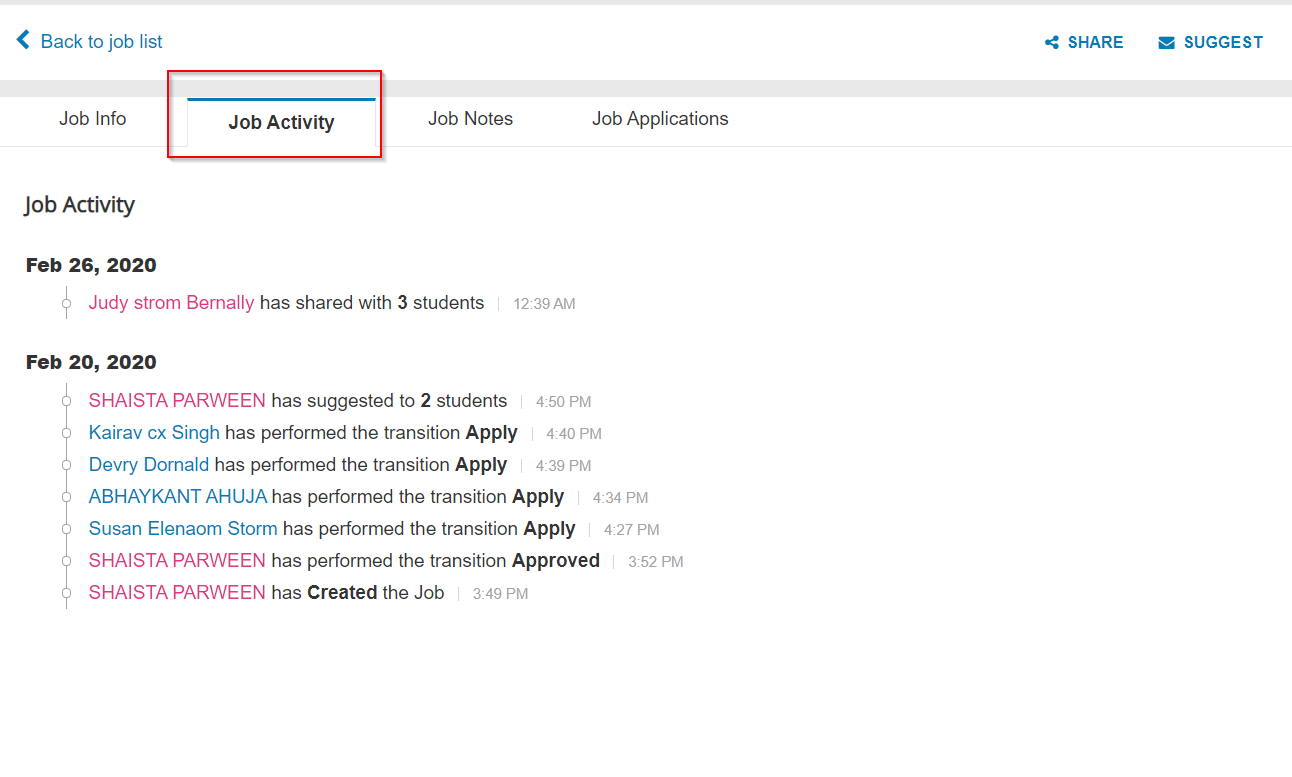
Task: Open the Job Info tab
Action: [92, 119]
